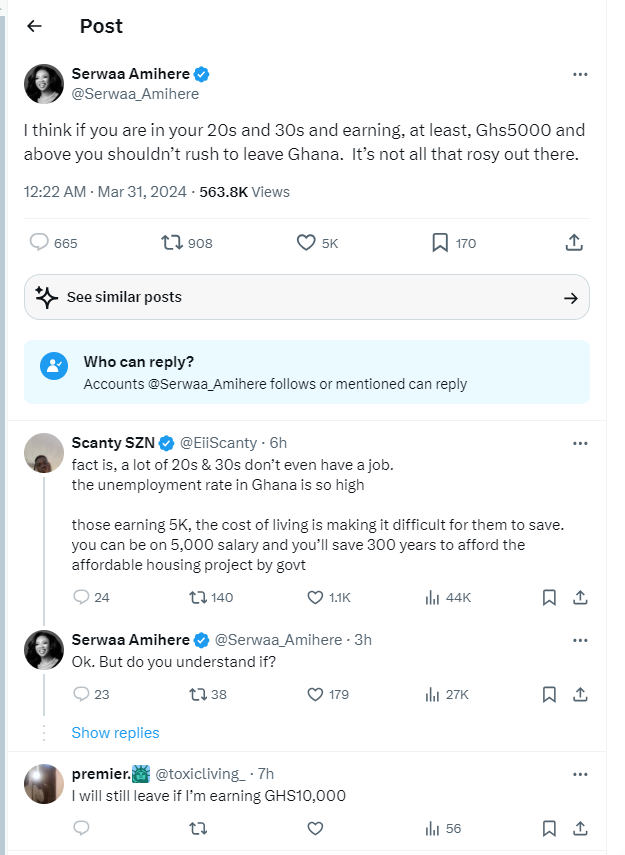Repost Serwaa Amihere's main post

(172, 243)
